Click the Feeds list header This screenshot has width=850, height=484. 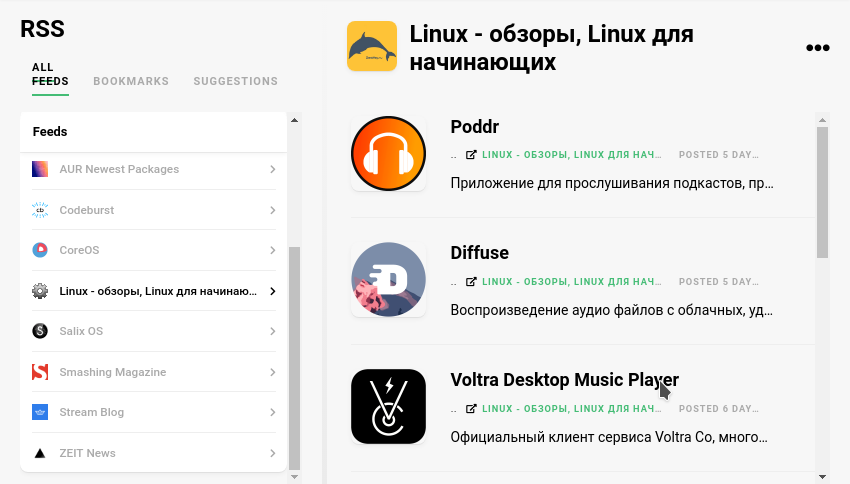[x=153, y=132]
